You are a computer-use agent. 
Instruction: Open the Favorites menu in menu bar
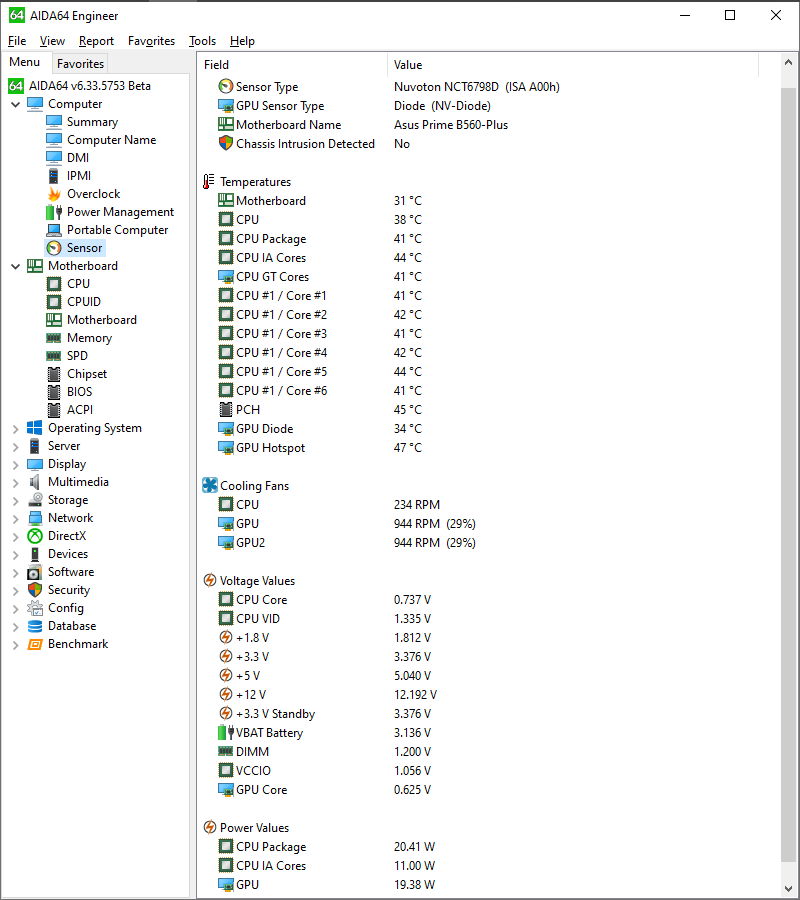pos(152,41)
